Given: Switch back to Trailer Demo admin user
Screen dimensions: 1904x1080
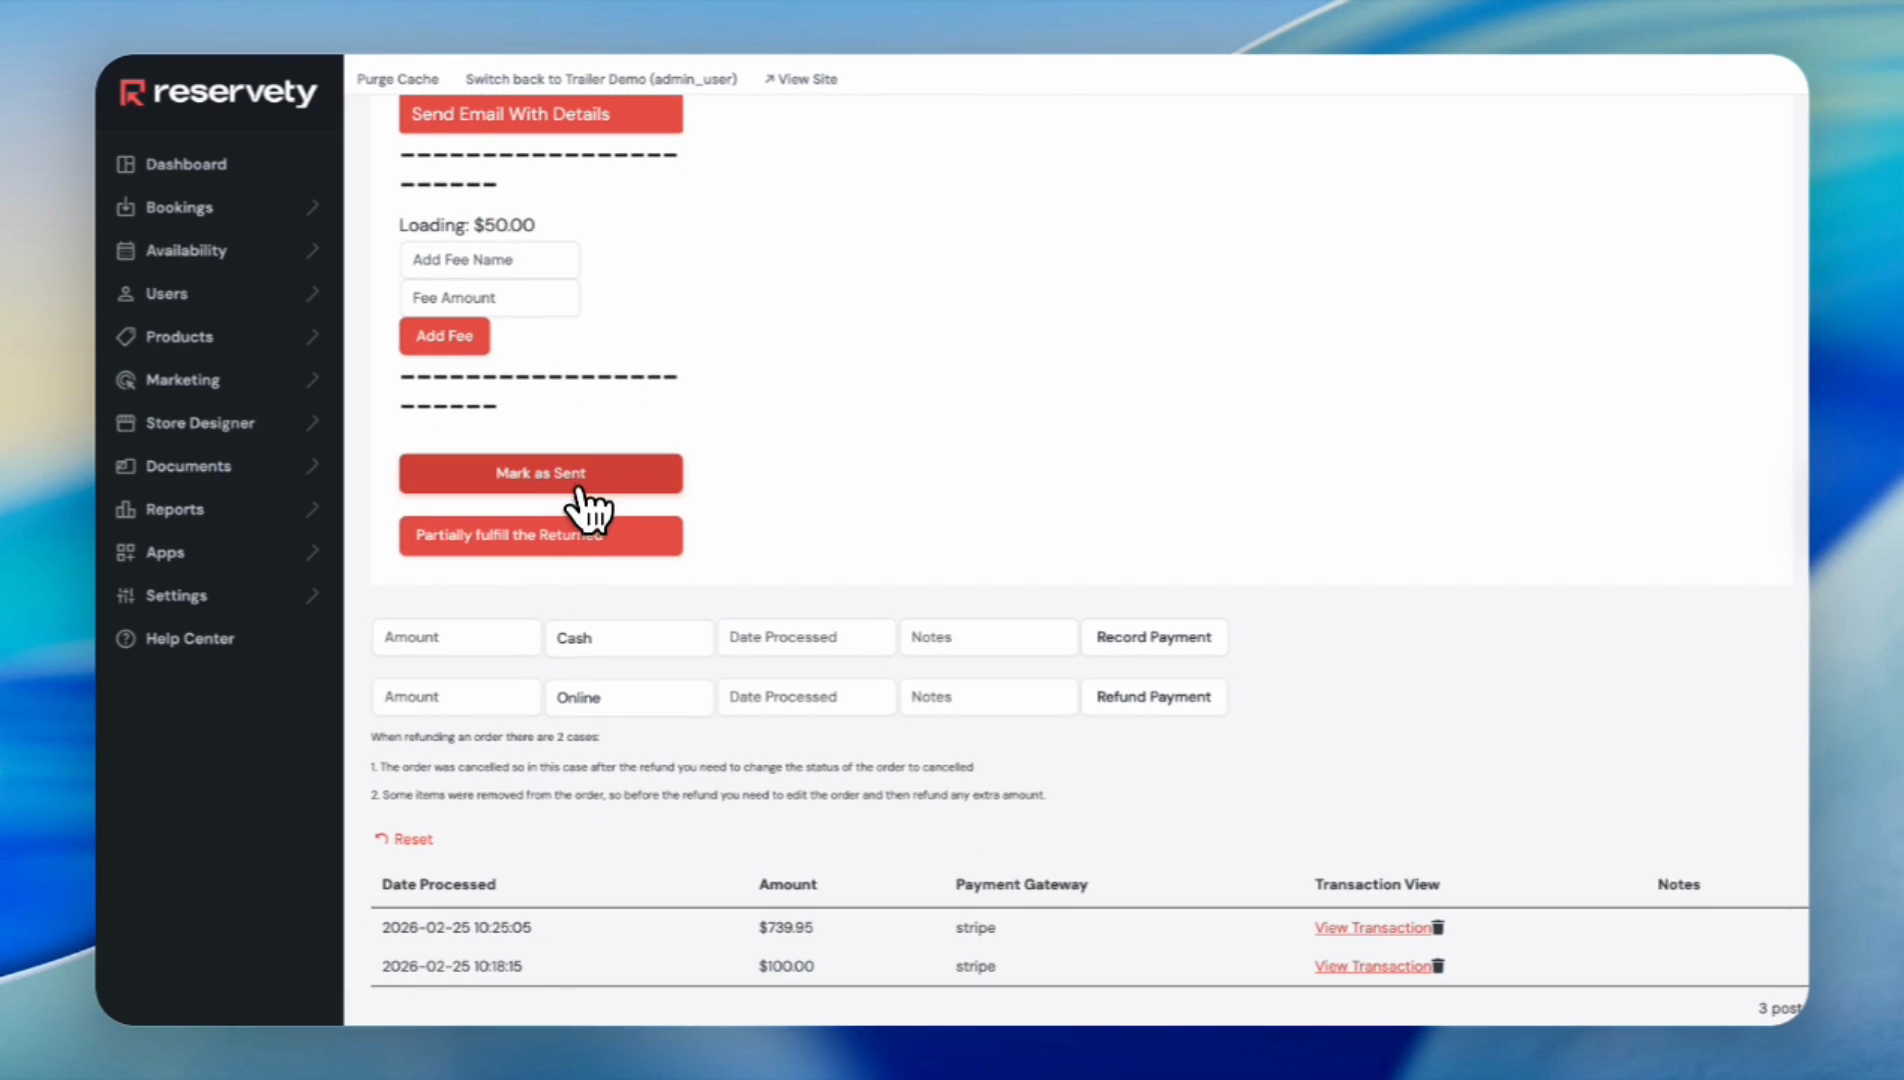Looking at the screenshot, I should pos(600,79).
